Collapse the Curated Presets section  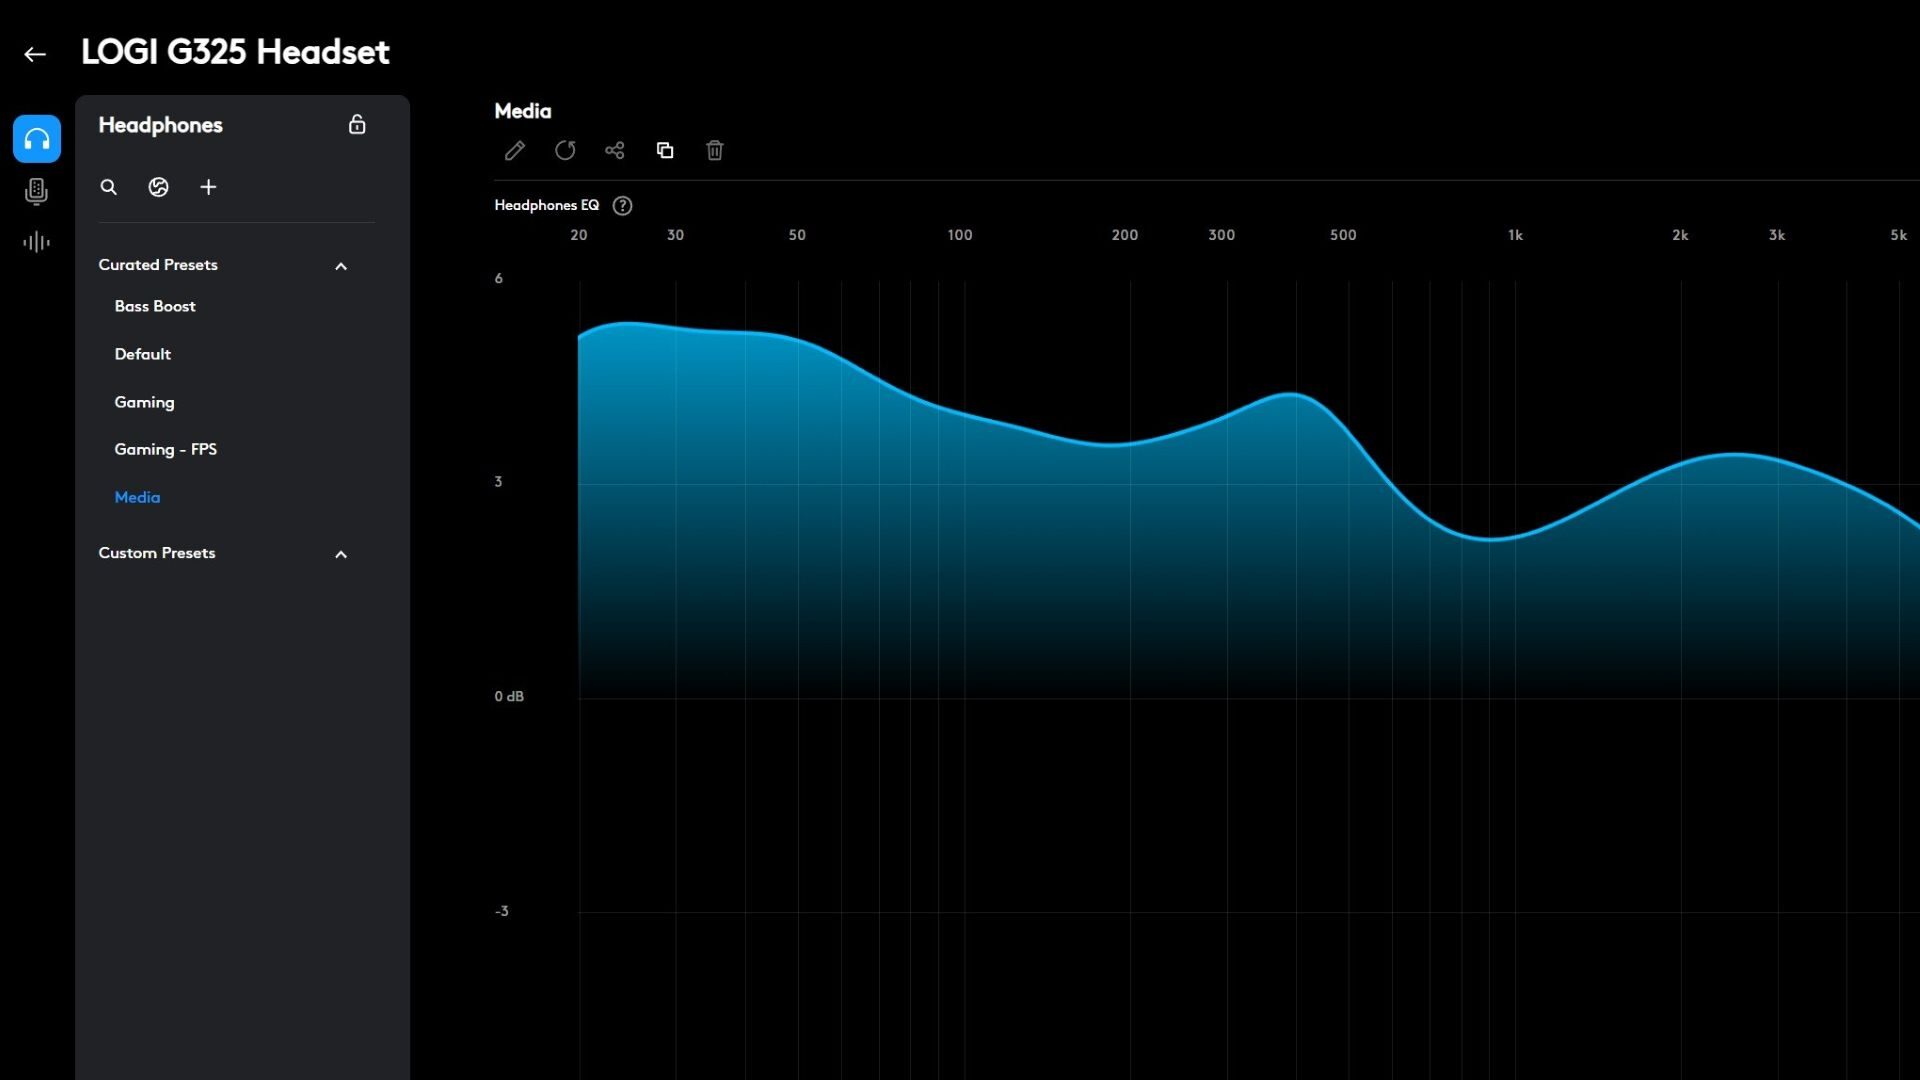tap(341, 266)
